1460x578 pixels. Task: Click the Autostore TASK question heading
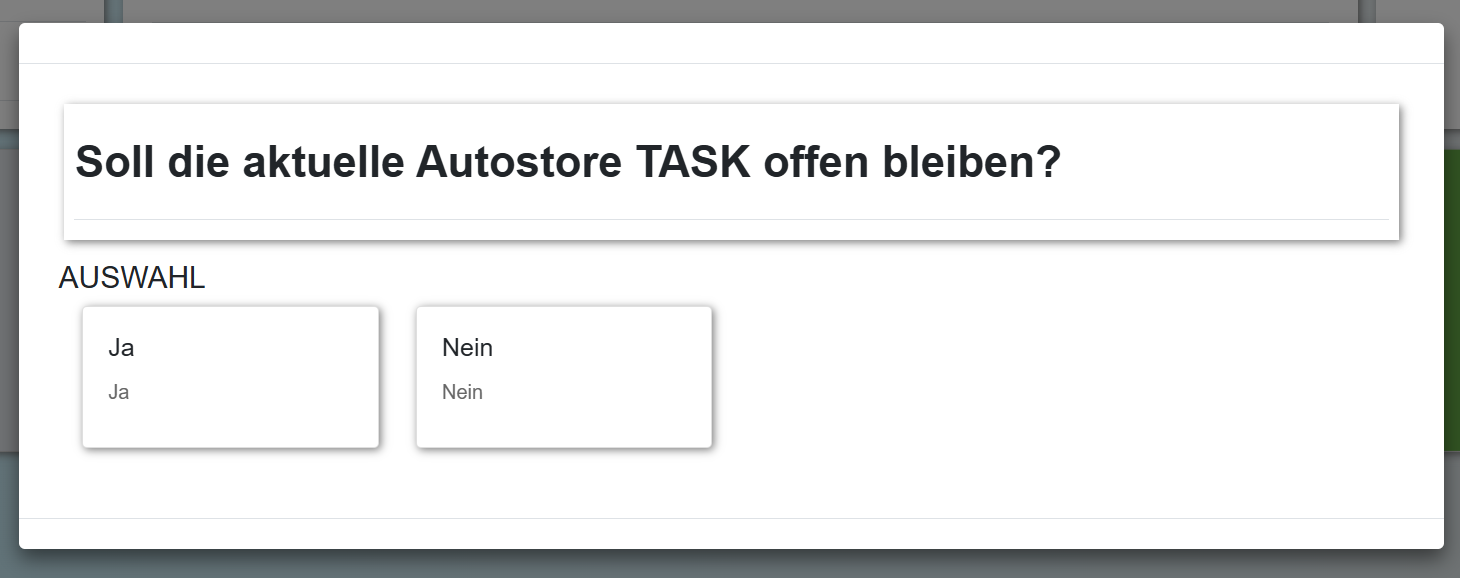(567, 162)
